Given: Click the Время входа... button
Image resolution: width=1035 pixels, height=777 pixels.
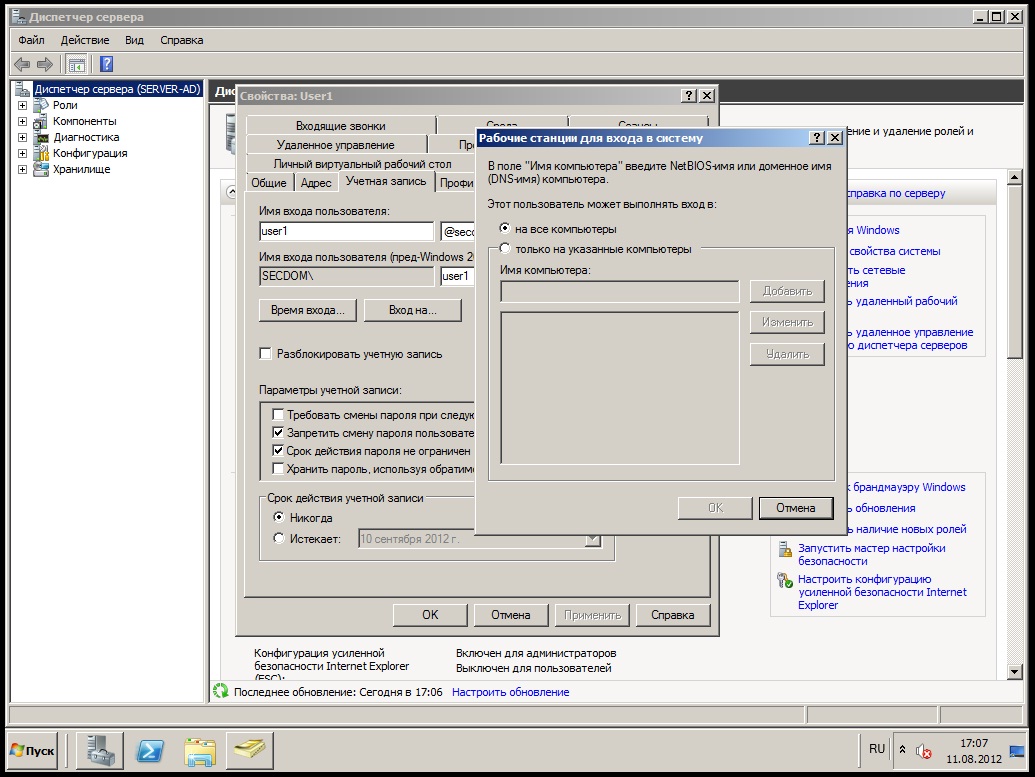Looking at the screenshot, I should click(308, 310).
